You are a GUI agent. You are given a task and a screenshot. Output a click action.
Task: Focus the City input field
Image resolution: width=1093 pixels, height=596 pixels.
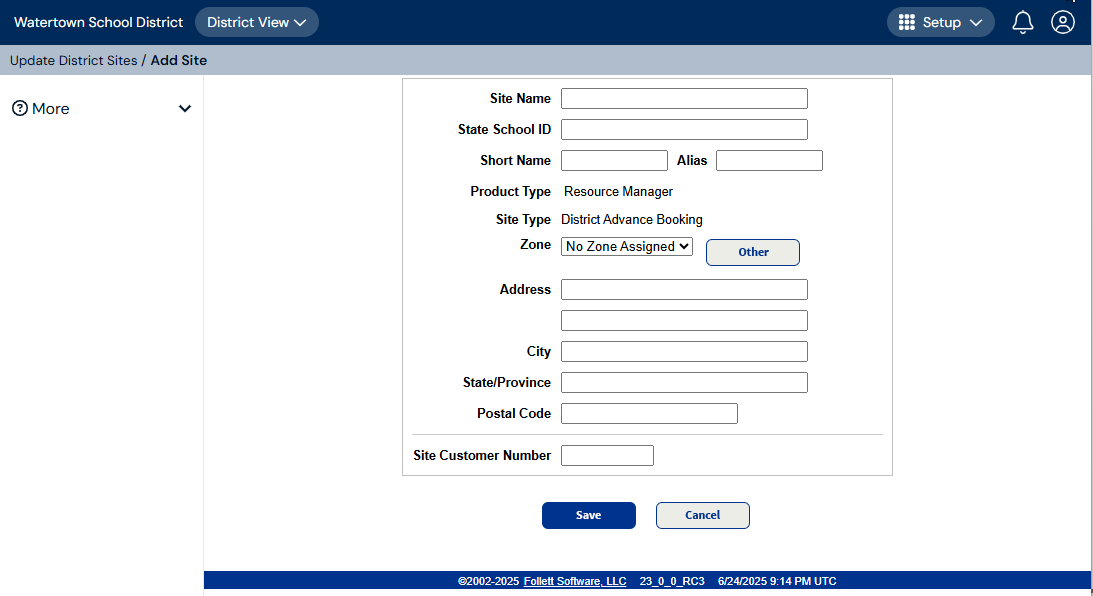(x=684, y=352)
